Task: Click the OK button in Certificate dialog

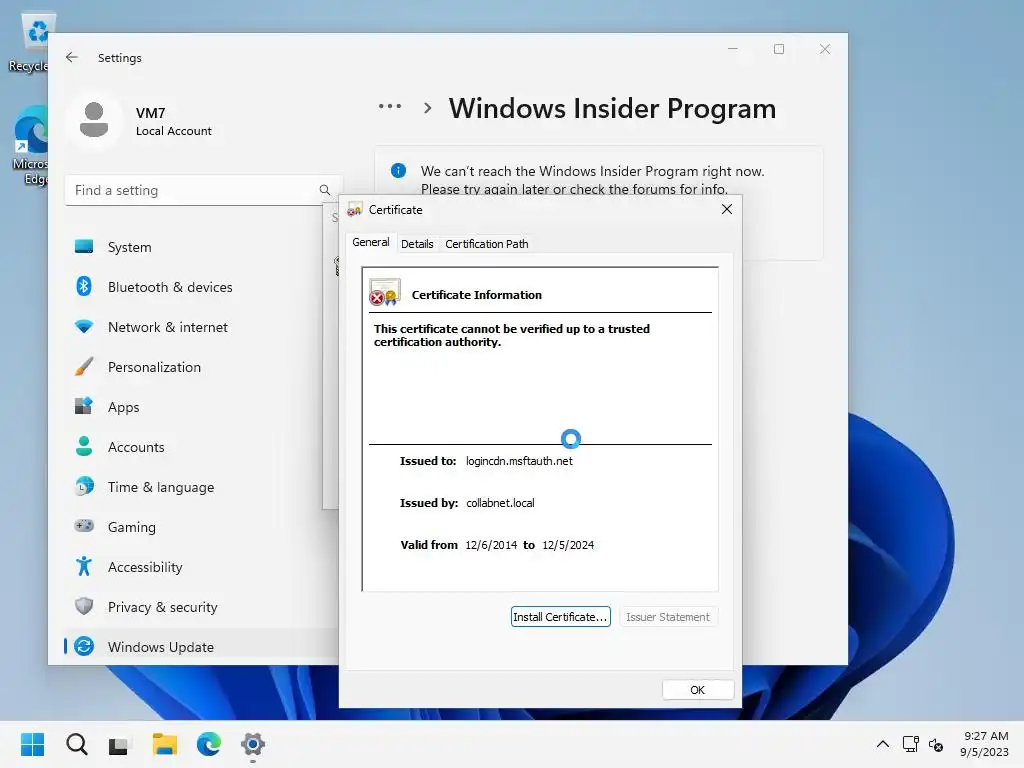Action: [x=697, y=690]
